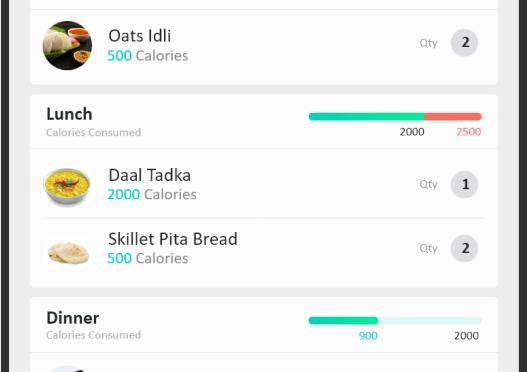
Task: Tap 500 Calories under Skillet Pita Bread
Action: [148, 258]
